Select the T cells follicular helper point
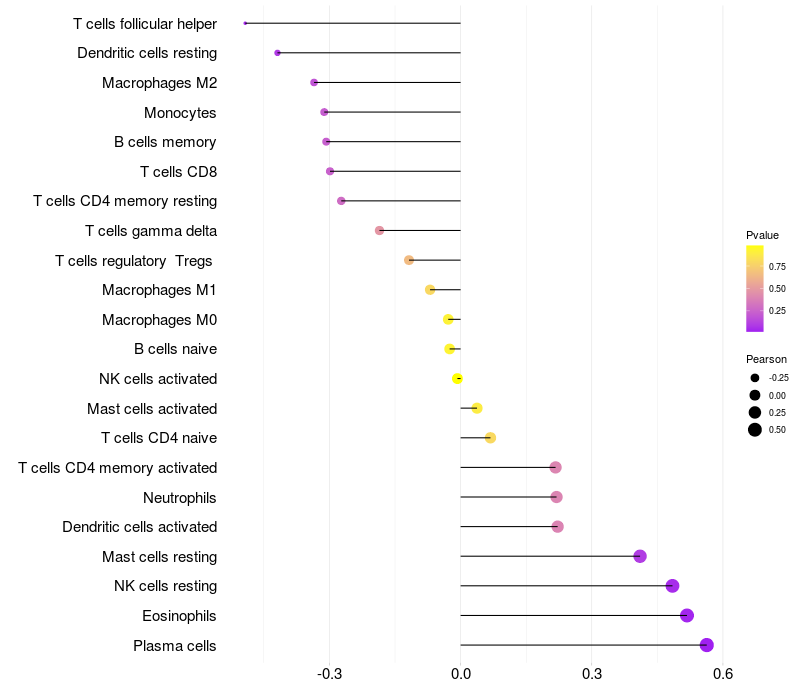Viewport: 800px width, 700px height. point(245,23)
